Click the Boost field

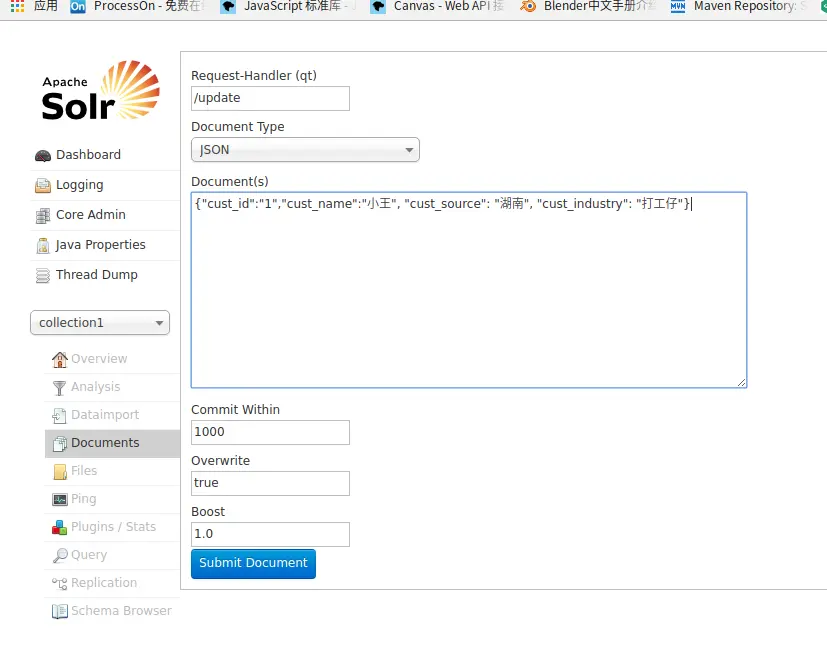coord(270,534)
